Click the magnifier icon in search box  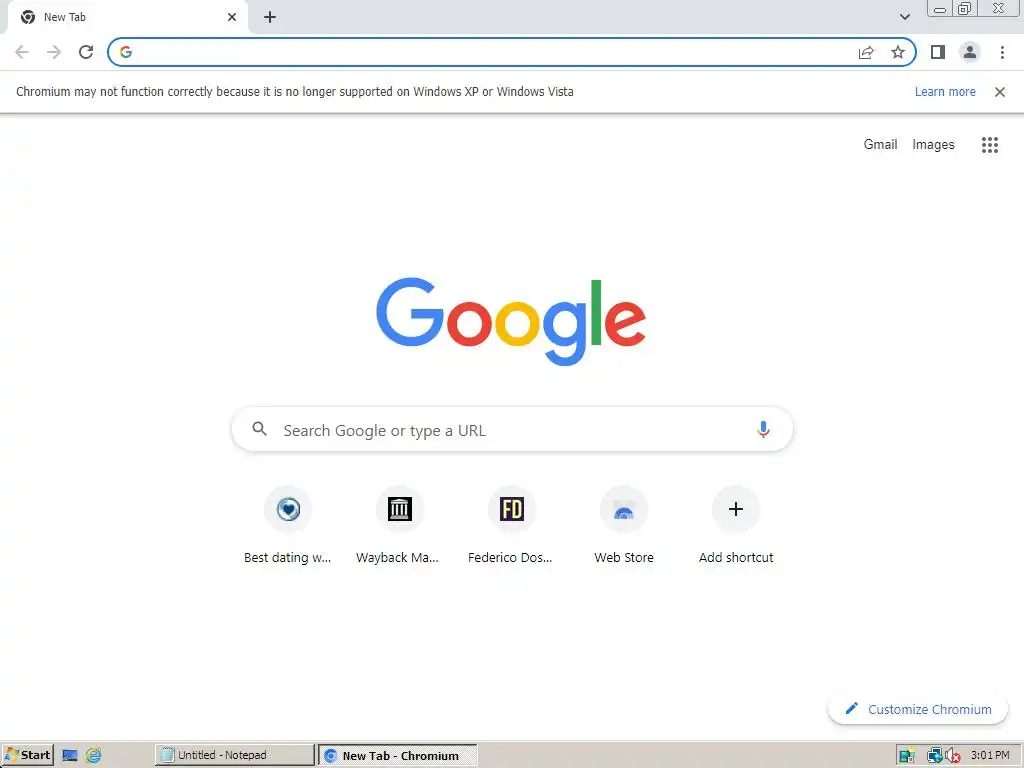coord(259,429)
